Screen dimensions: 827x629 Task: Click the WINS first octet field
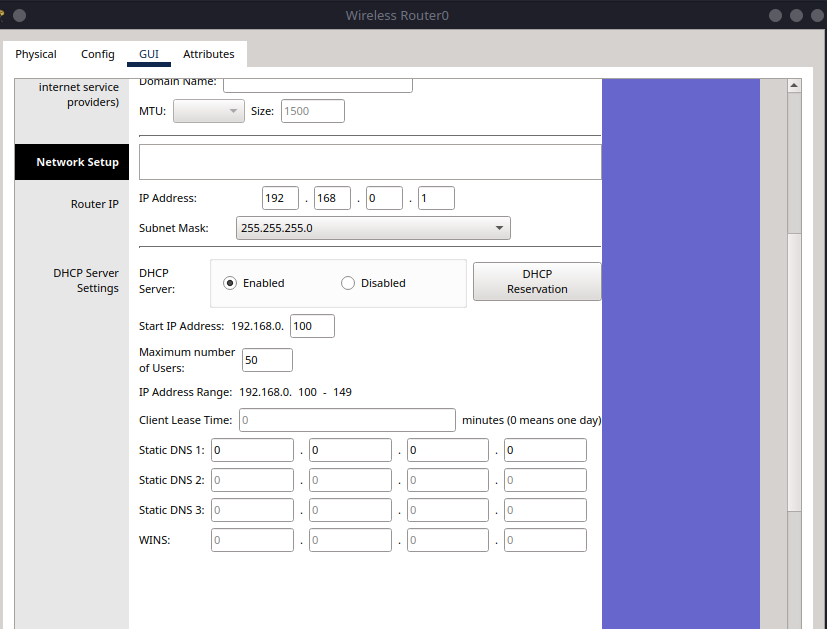[252, 540]
